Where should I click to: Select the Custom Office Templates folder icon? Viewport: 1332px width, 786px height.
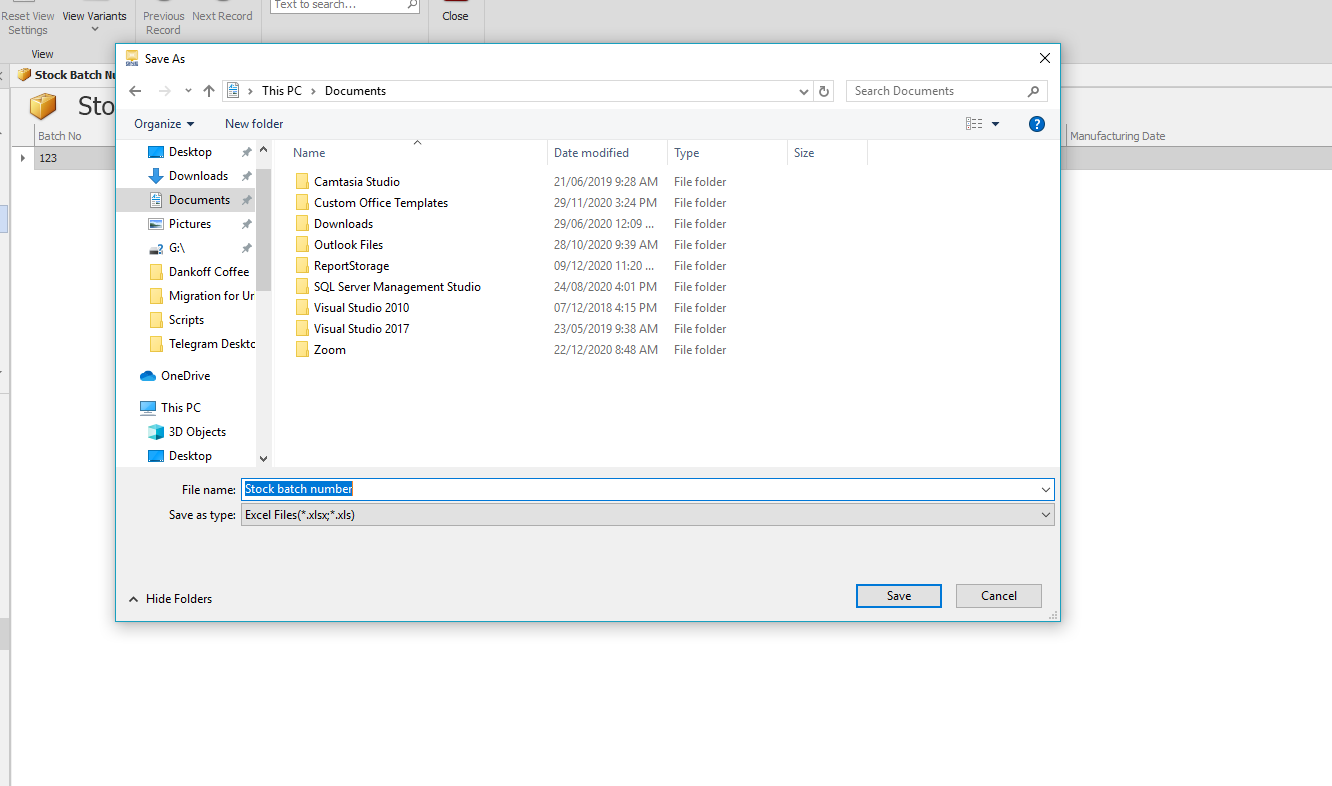(303, 203)
